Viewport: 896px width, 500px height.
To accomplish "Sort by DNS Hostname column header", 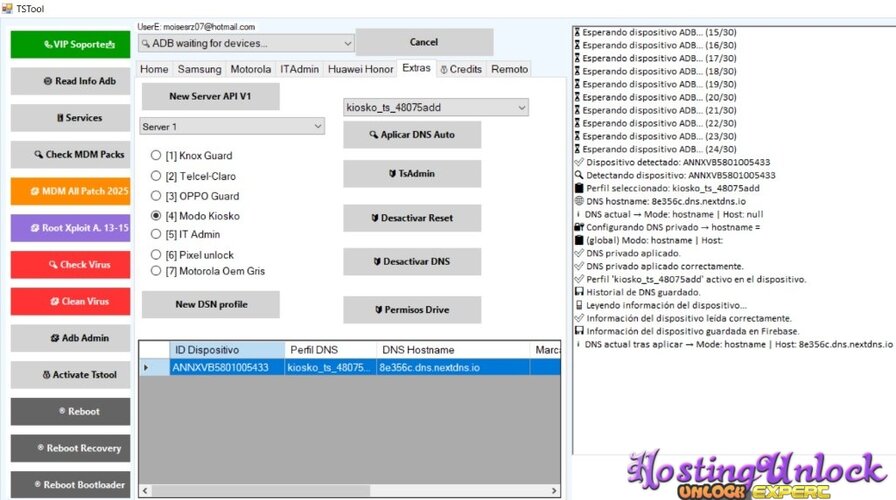I will point(453,350).
